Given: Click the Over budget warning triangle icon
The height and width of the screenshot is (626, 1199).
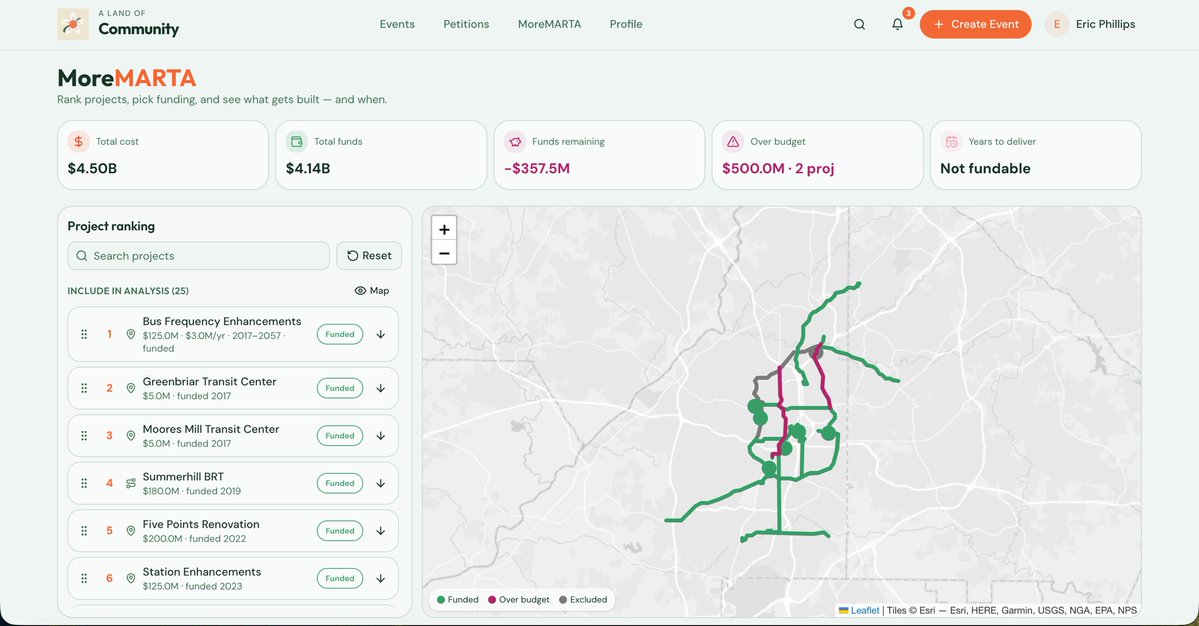Looking at the screenshot, I should 733,141.
